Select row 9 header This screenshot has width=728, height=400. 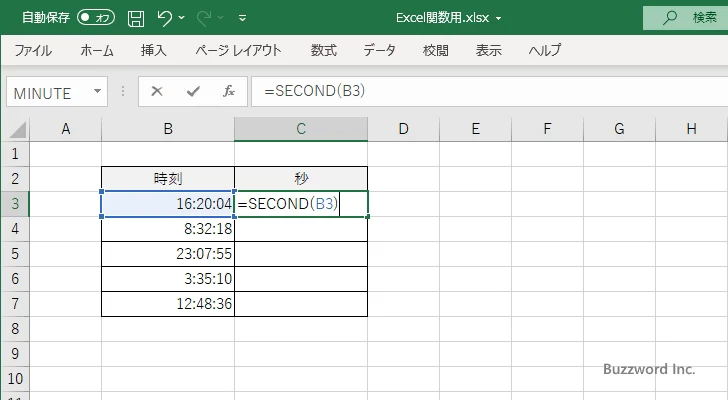(15, 354)
